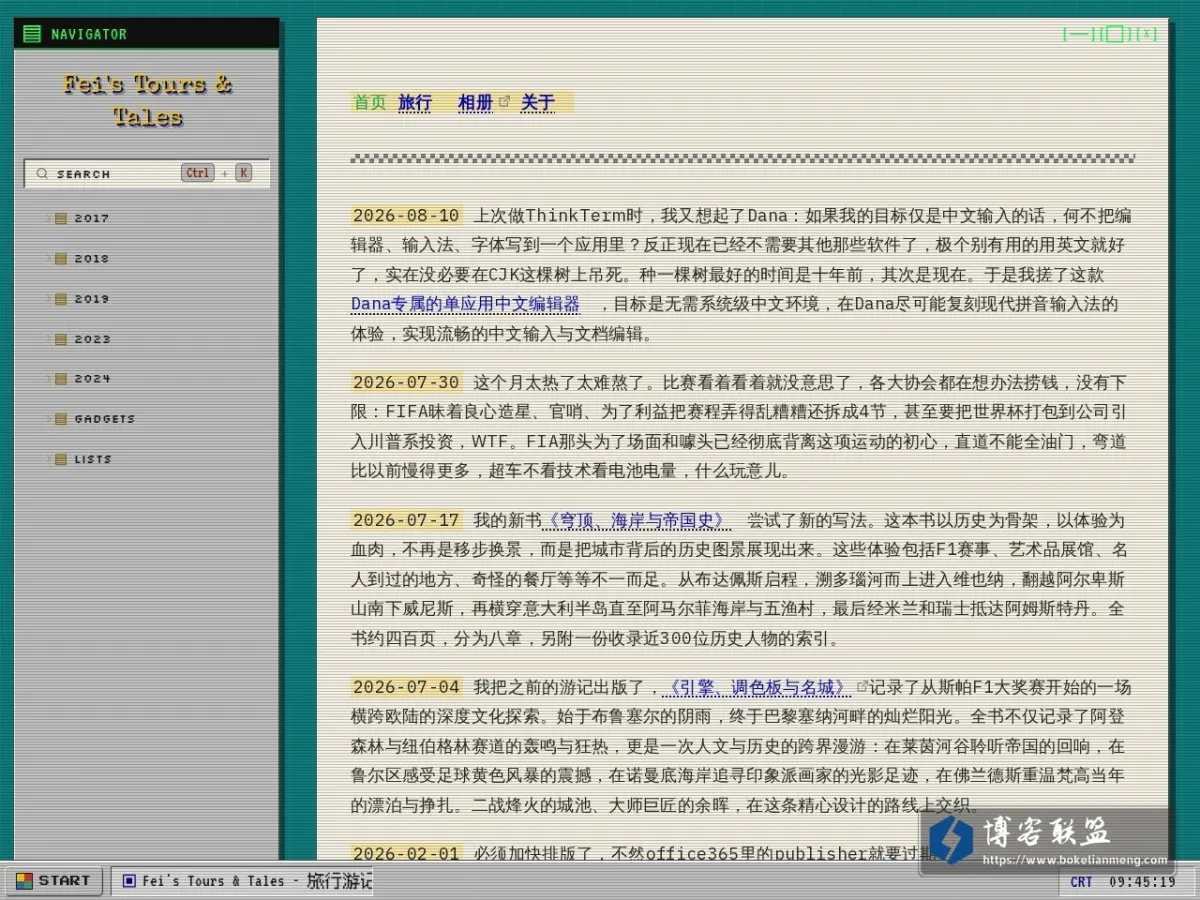Expand the Gadgets tree chevron
This screenshot has height=900, width=1200.
[x=48, y=419]
